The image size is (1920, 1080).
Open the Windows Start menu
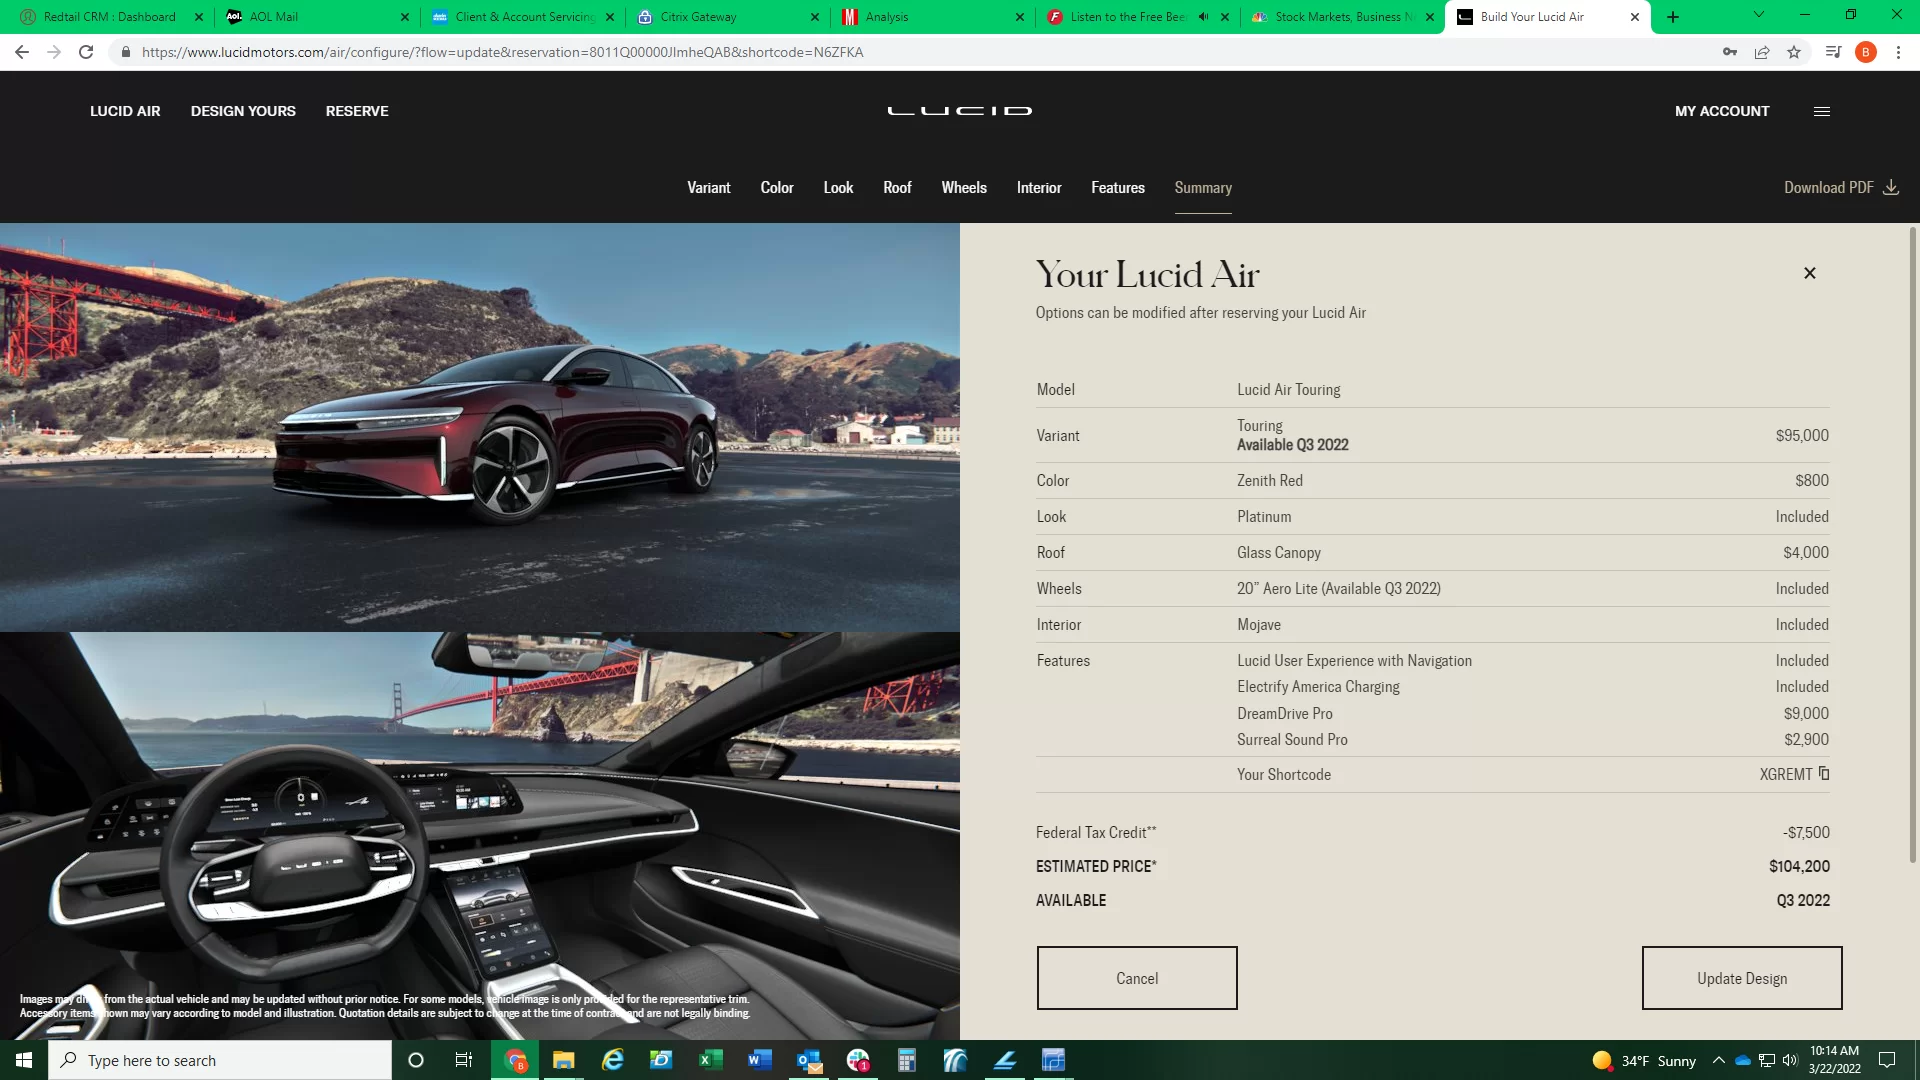tap(24, 1060)
